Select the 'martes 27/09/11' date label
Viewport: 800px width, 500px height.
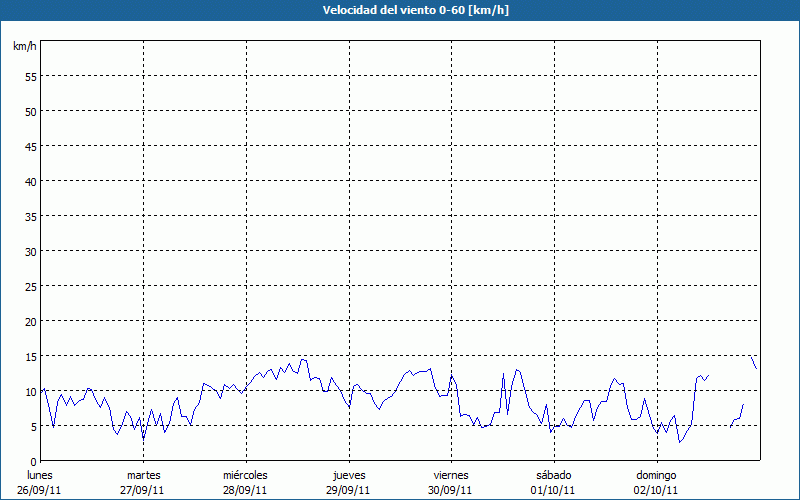[x=143, y=482]
